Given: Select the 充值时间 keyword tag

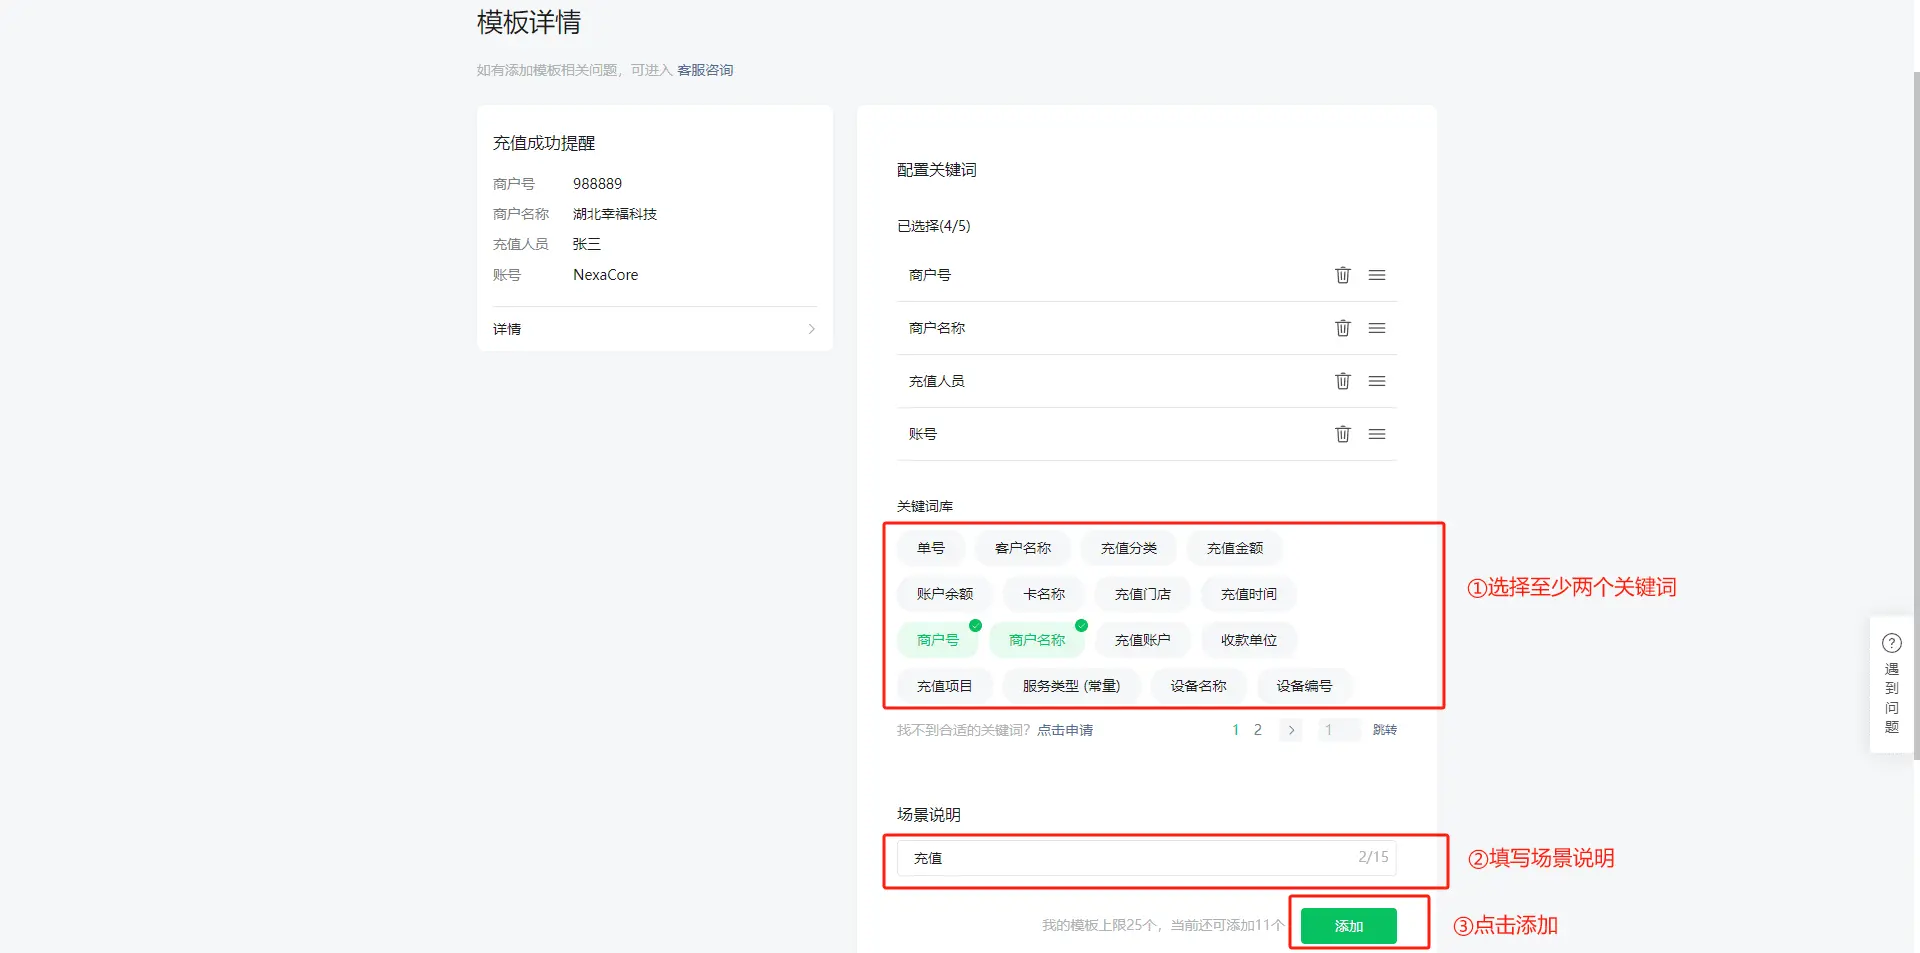Looking at the screenshot, I should coord(1248,594).
